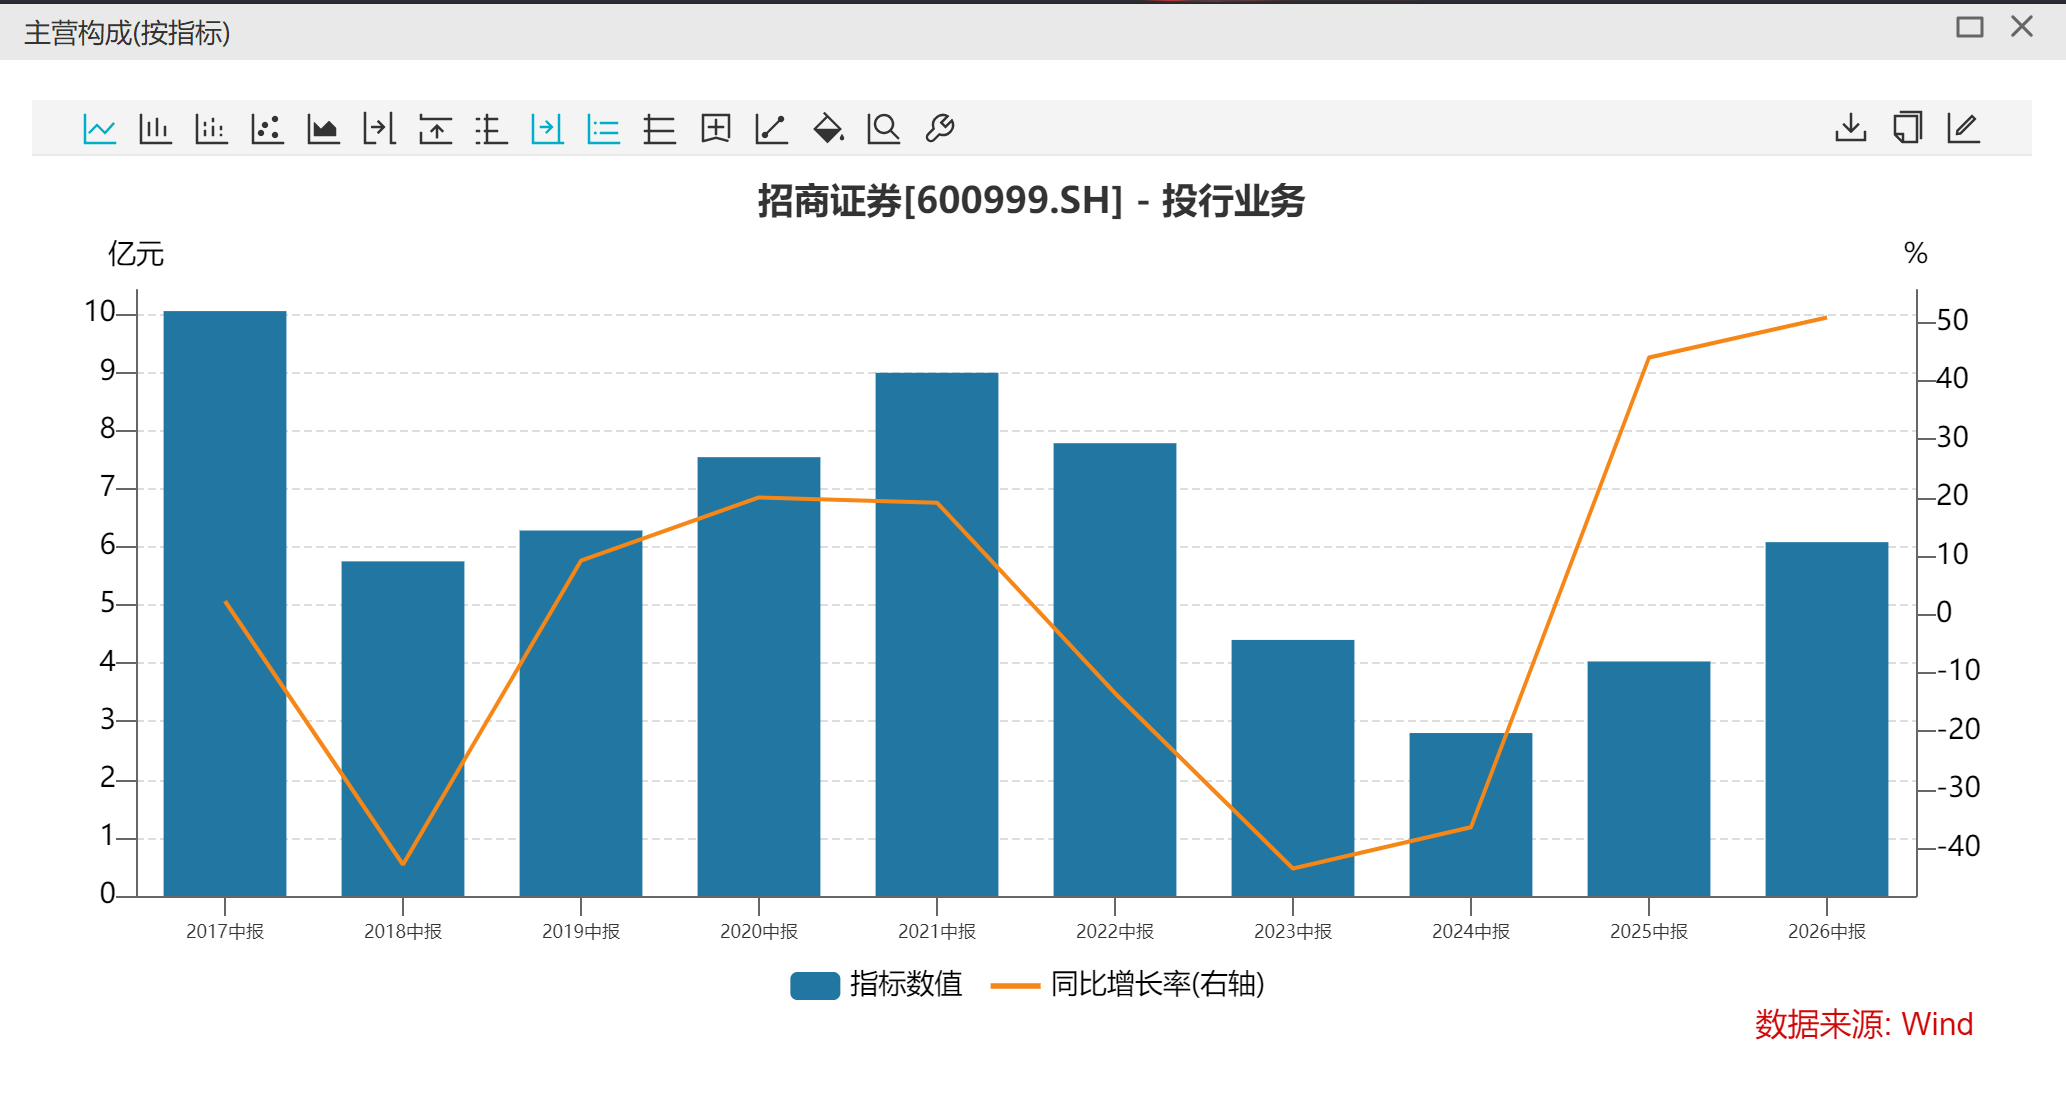
Task: Open the paint bucket fill color tool
Action: pos(828,129)
